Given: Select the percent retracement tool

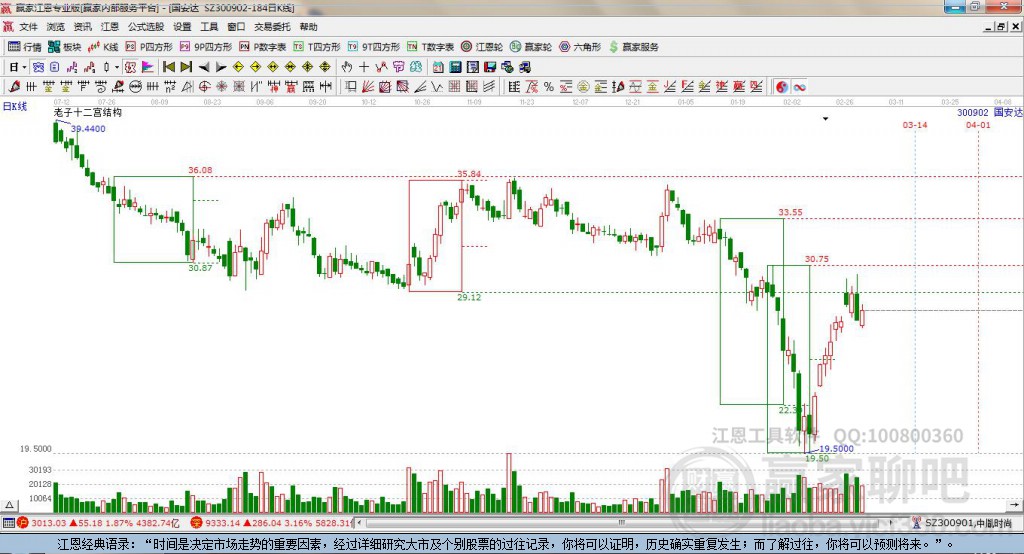Looking at the screenshot, I should [x=549, y=86].
